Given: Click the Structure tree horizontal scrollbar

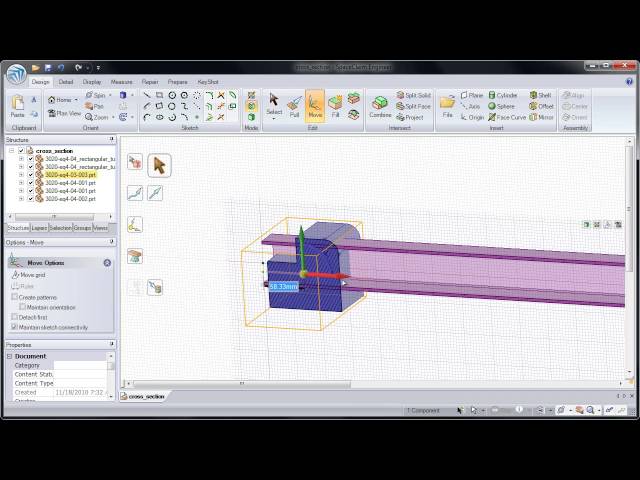Looking at the screenshot, I should click(x=54, y=216).
